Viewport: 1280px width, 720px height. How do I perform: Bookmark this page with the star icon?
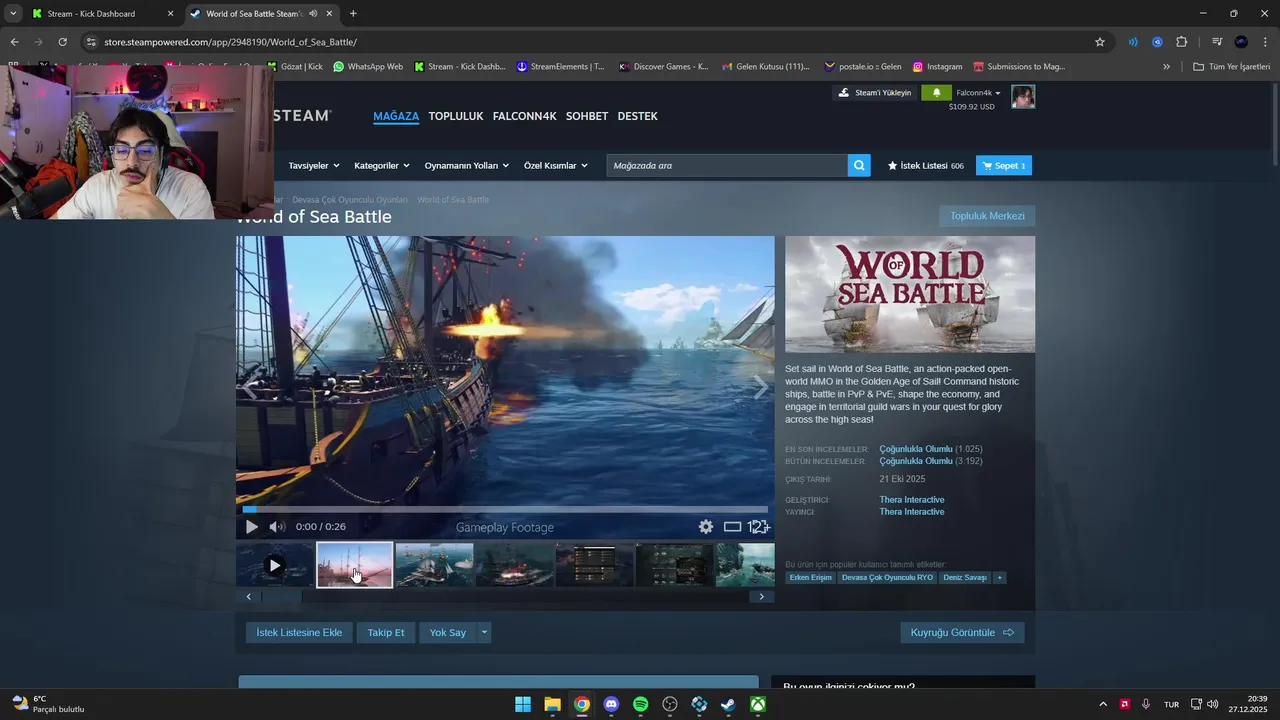[1100, 42]
